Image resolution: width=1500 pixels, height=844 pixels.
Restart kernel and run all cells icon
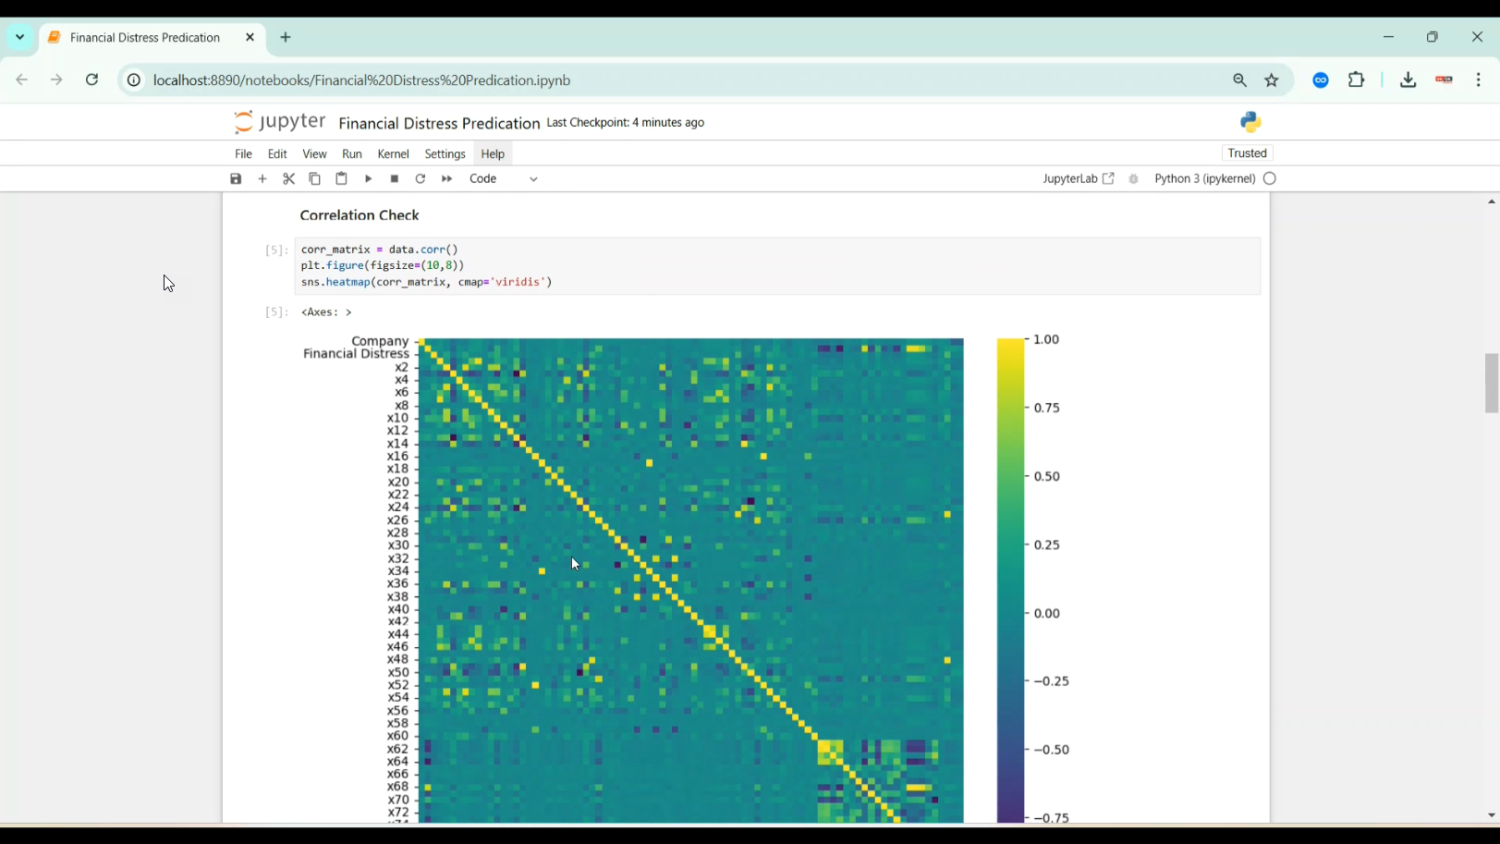click(447, 179)
